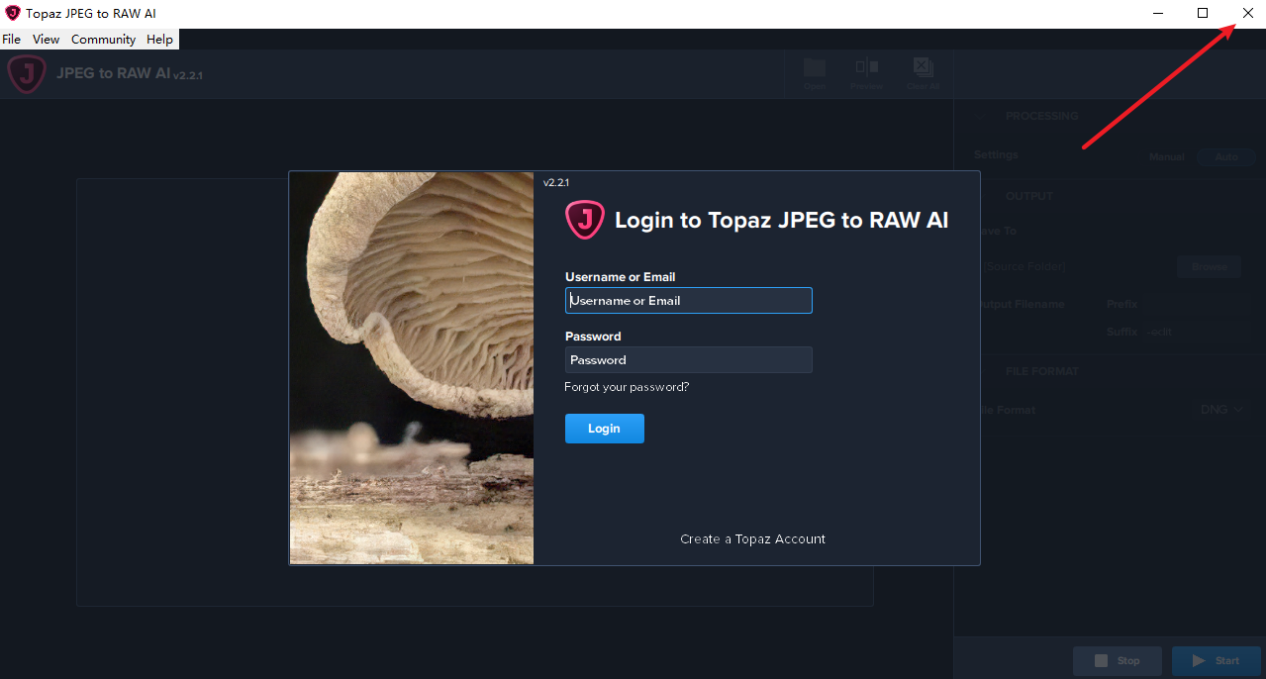1266x679 pixels.
Task: Click the Stop processing button
Action: tap(1117, 661)
